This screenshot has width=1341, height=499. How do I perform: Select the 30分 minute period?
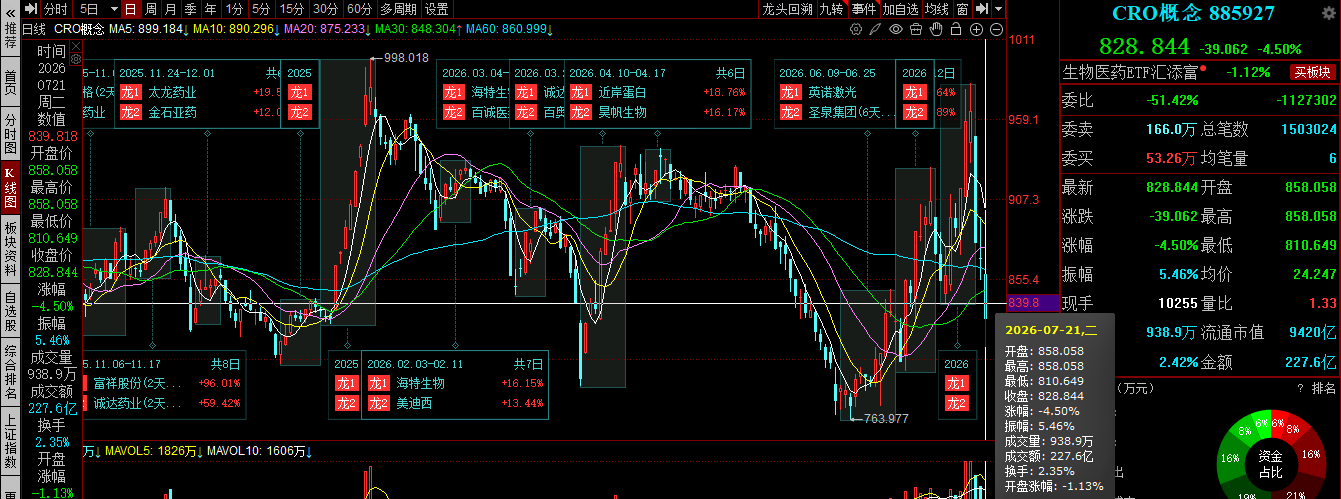coord(326,9)
